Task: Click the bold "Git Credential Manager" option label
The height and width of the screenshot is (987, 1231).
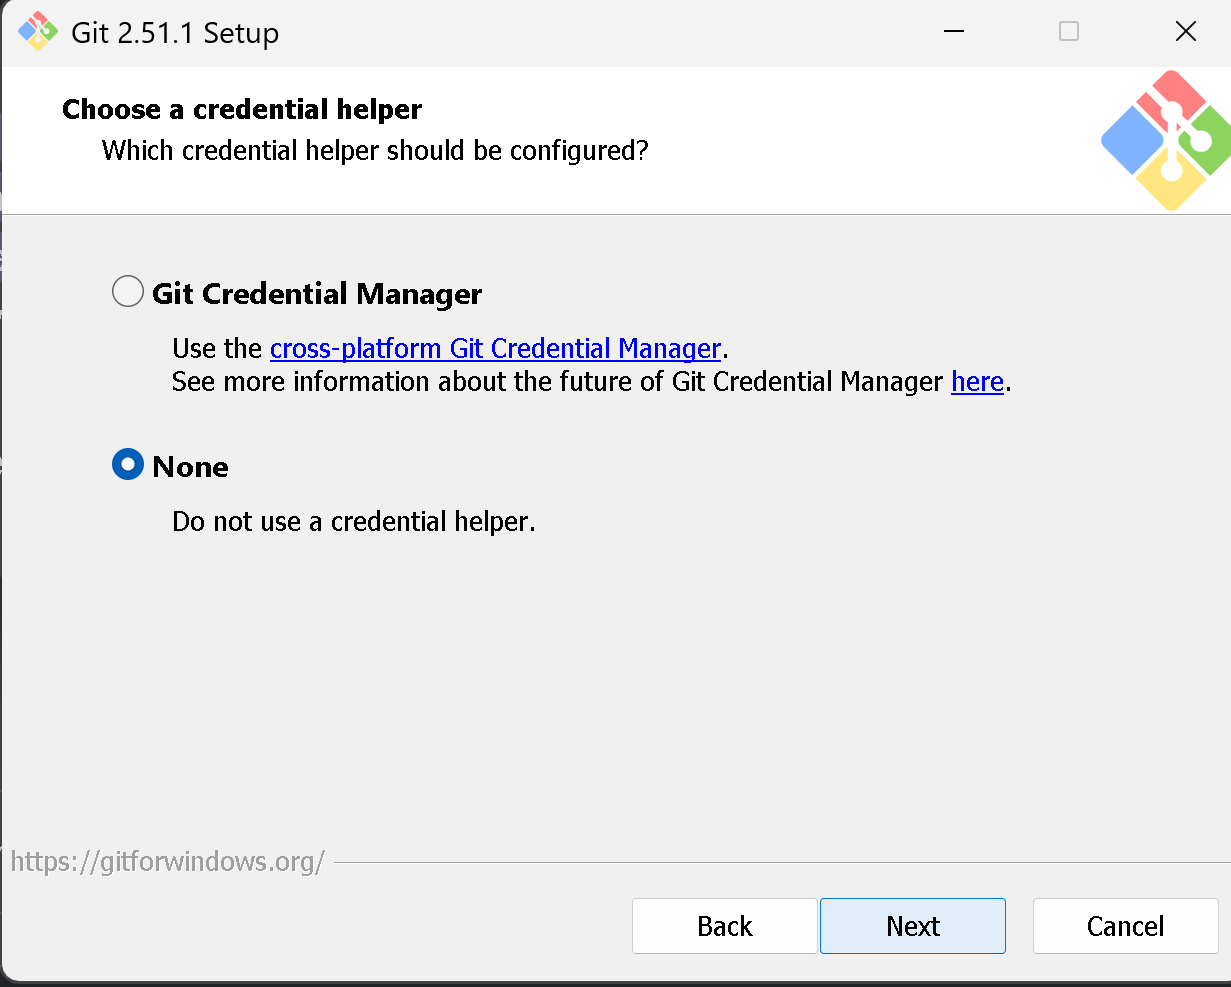Action: (x=317, y=294)
